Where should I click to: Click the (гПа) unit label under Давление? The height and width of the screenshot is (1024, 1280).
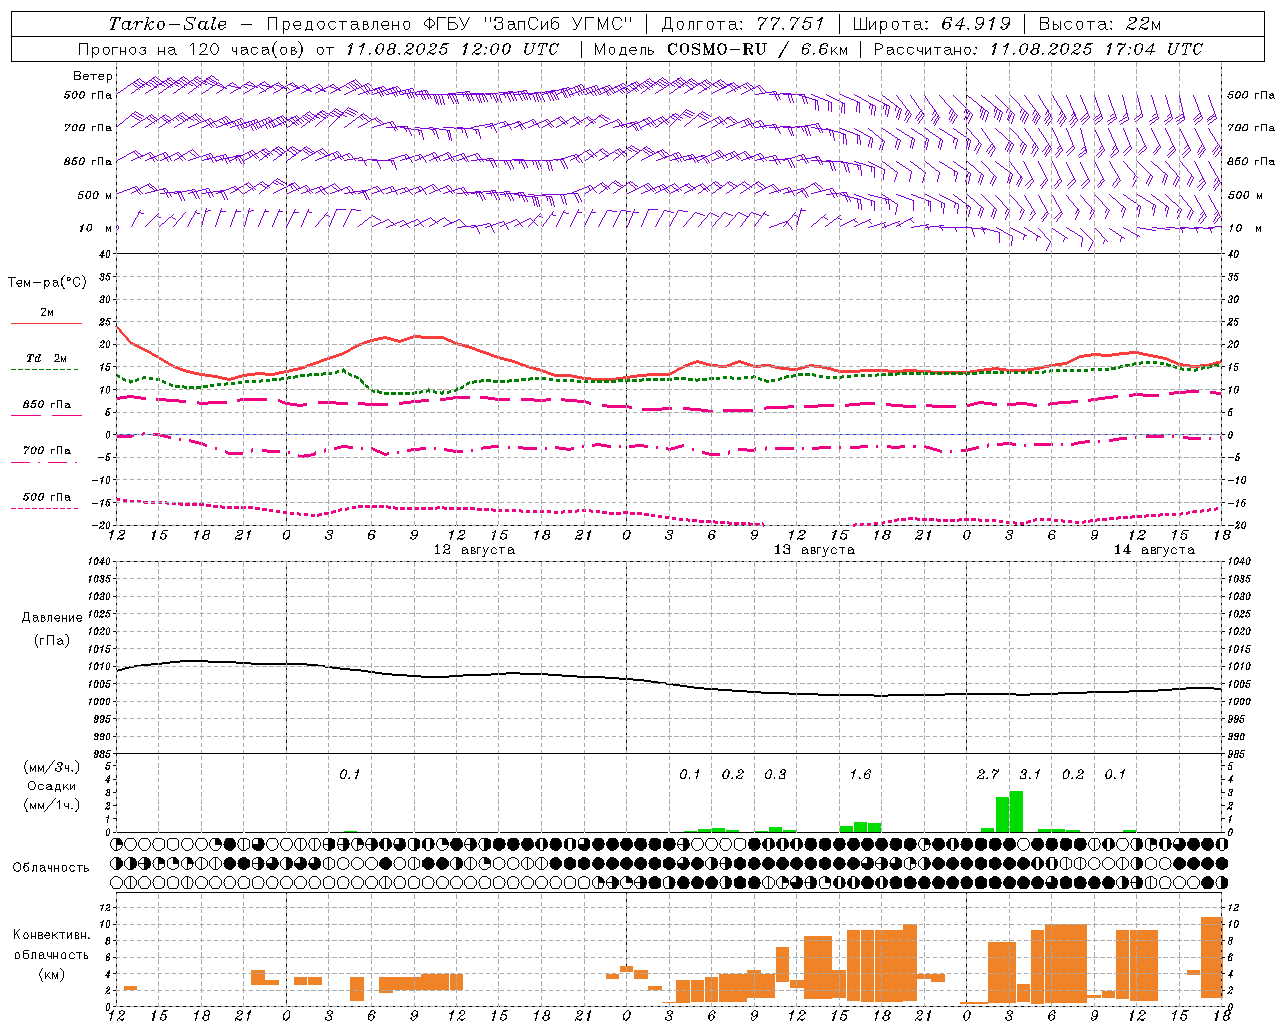click(52, 640)
